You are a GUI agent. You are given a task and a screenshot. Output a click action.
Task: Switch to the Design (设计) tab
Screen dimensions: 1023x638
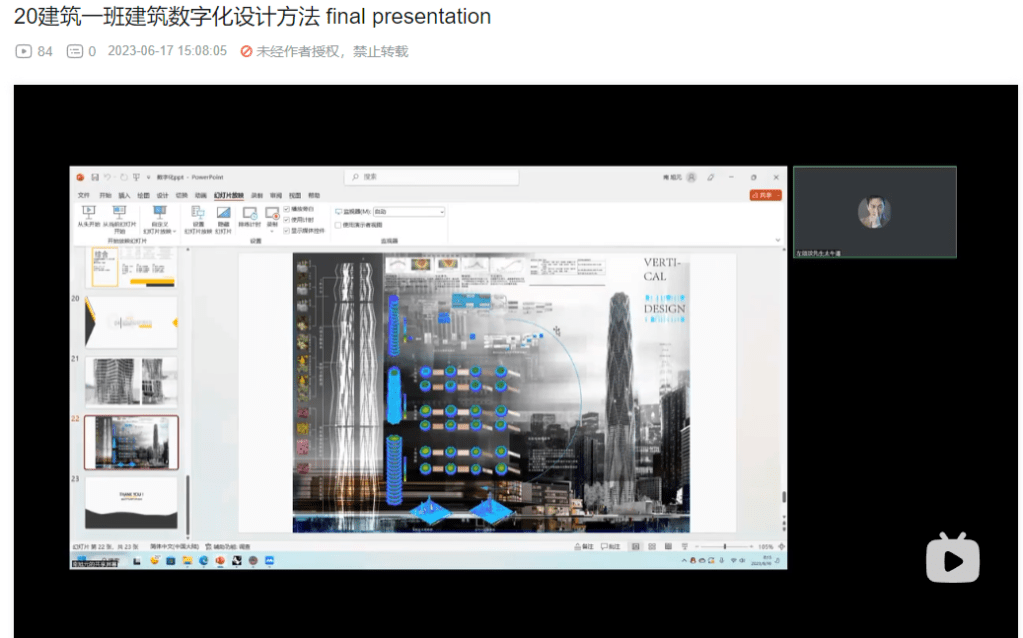pyautogui.click(x=162, y=195)
